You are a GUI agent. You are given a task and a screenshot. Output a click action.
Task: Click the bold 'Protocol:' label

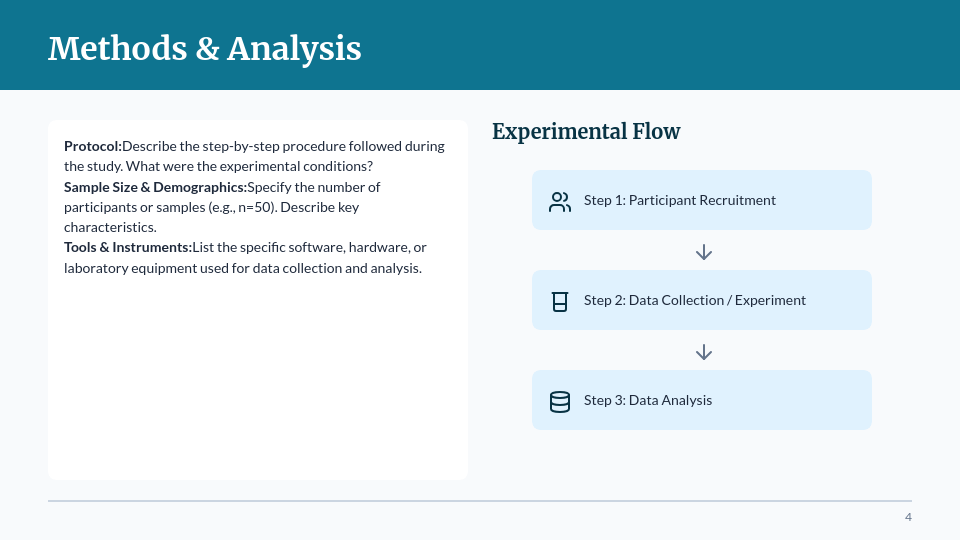93,146
